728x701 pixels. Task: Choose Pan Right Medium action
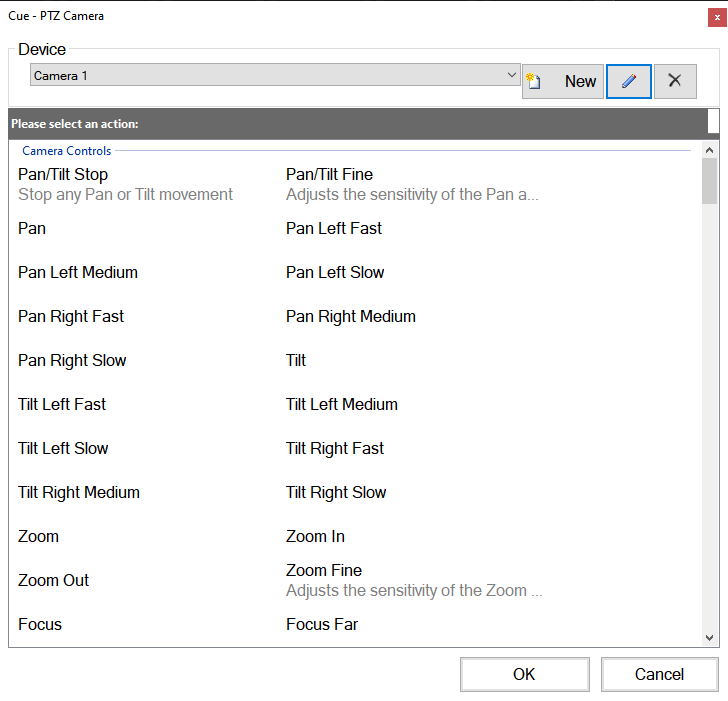(351, 316)
